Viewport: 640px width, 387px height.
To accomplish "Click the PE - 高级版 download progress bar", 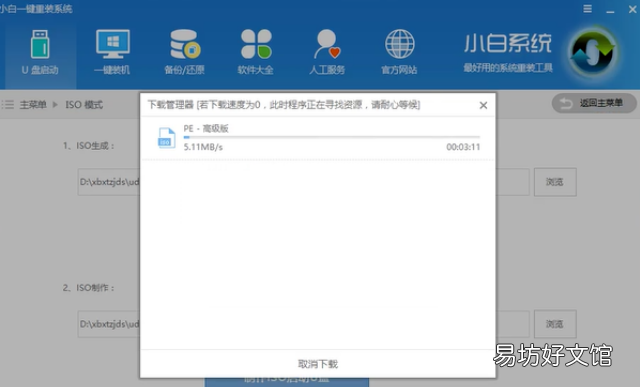I will click(x=331, y=137).
